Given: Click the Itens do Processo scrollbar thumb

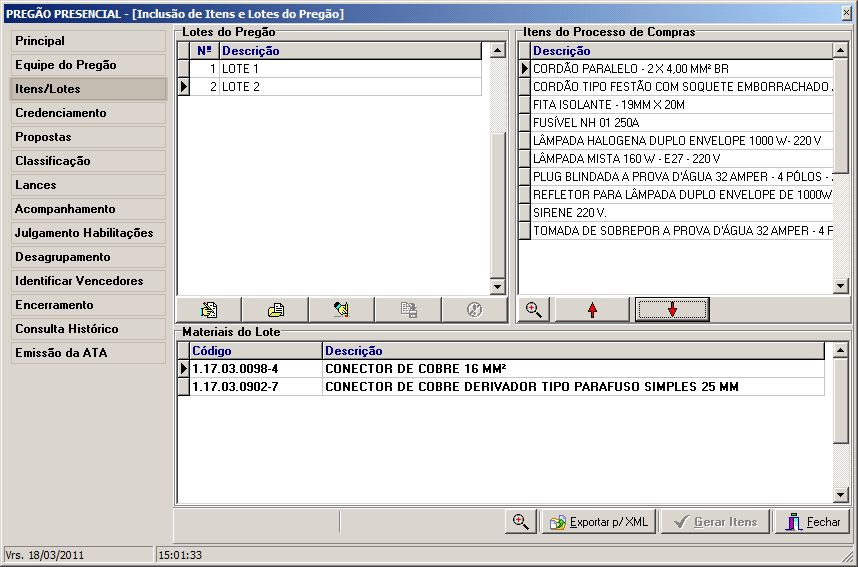Looking at the screenshot, I should click(840, 116).
